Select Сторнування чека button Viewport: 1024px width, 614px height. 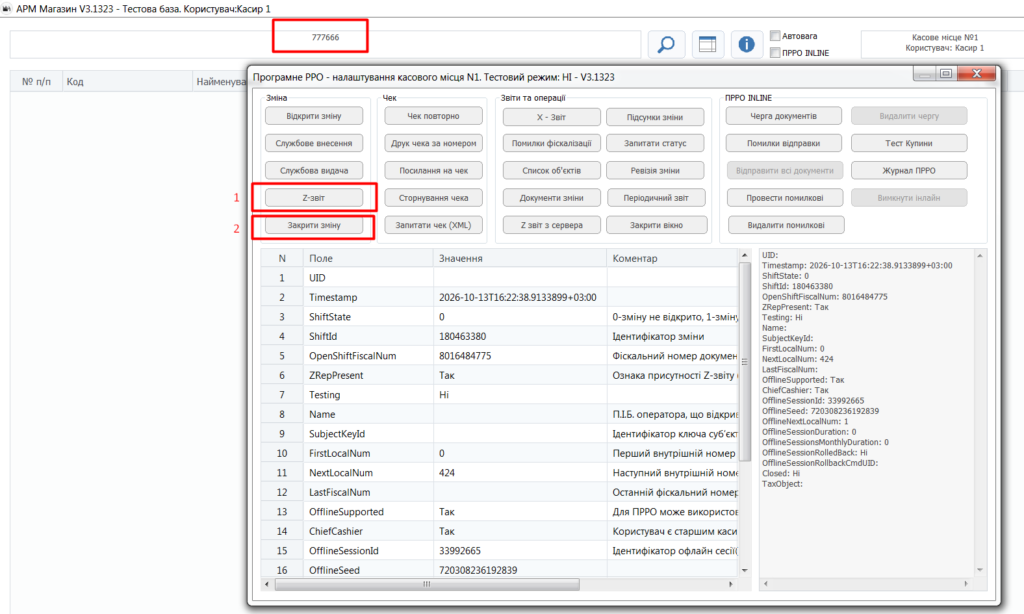tap(434, 198)
